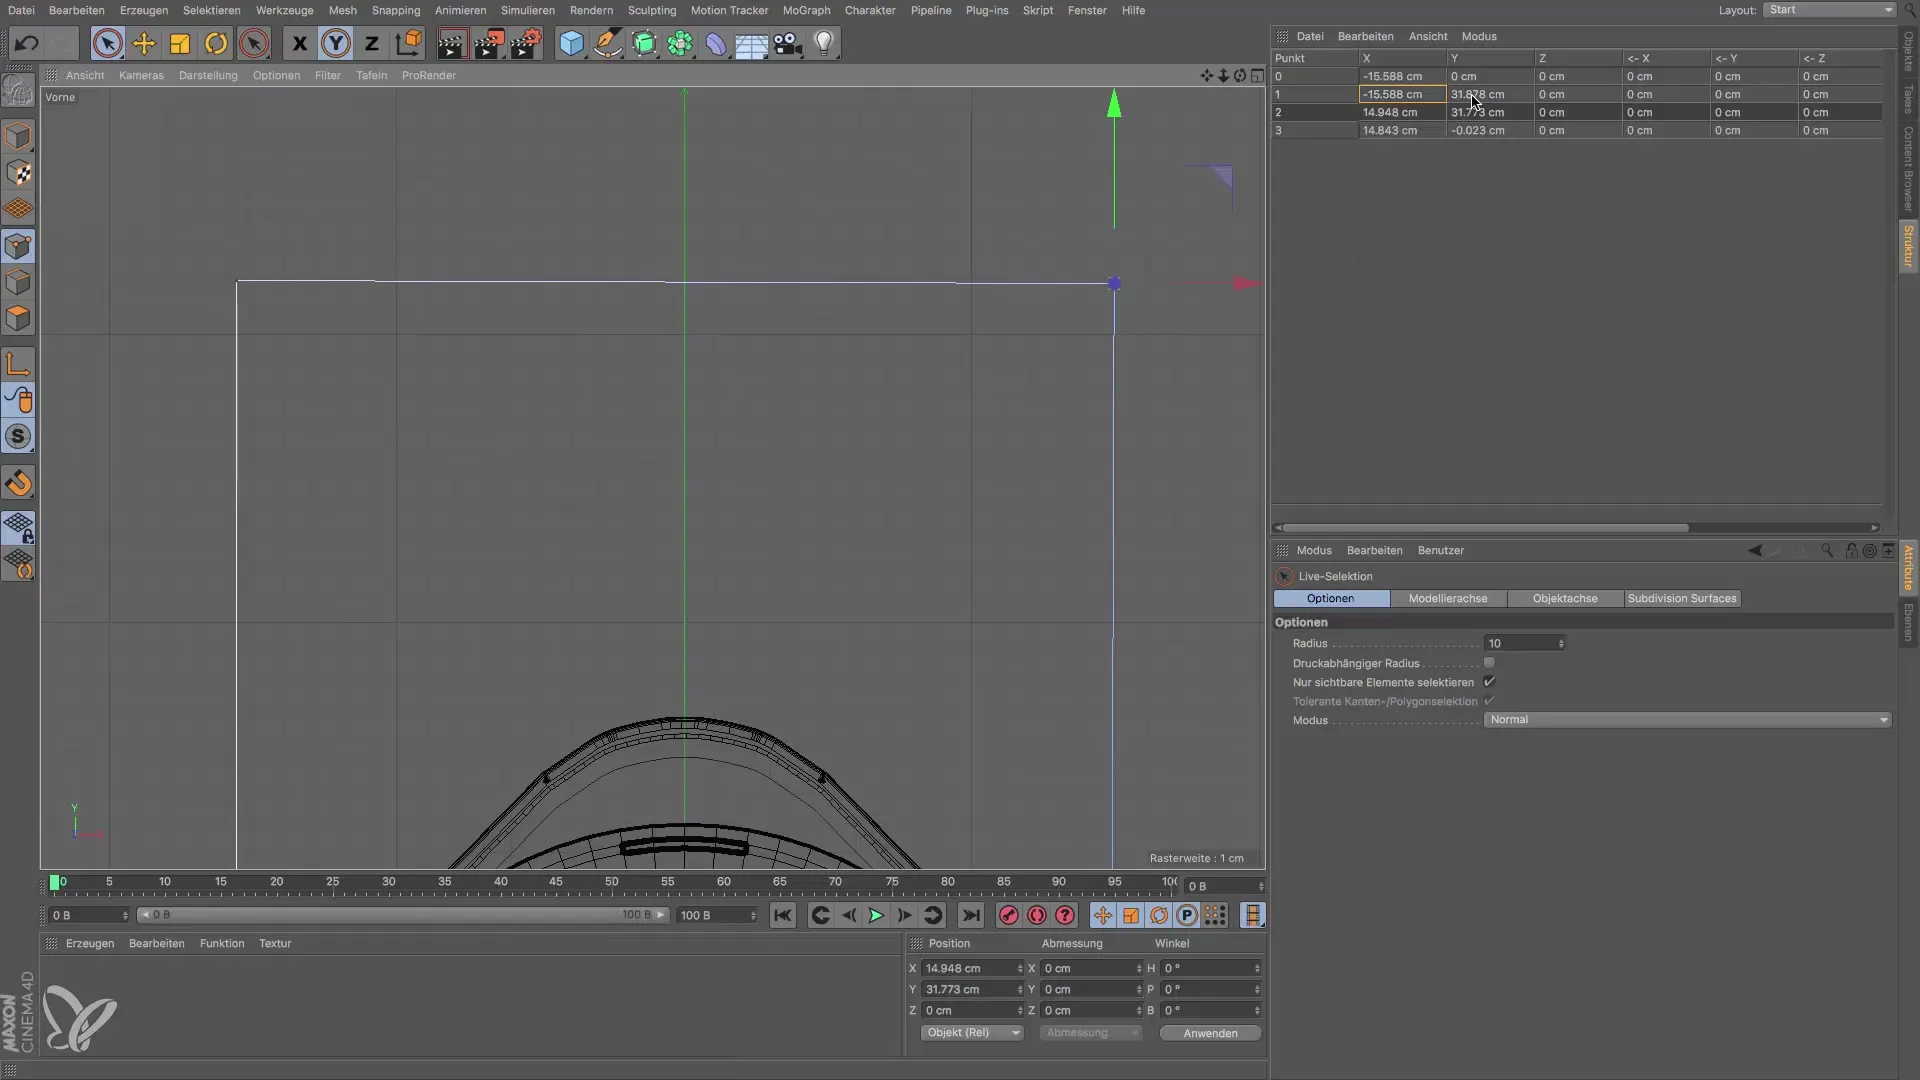
Task: Toggle Druckabhängiger Radius checkbox
Action: point(1489,663)
